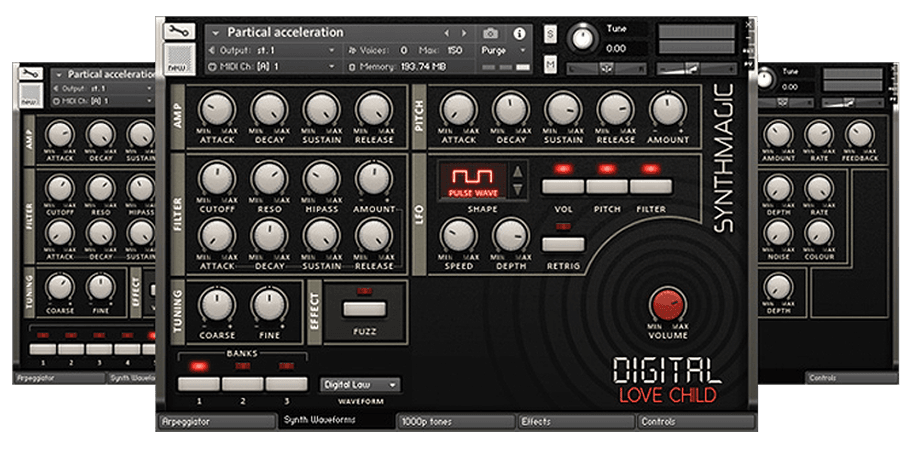Click the FEEDBACK knob in right window
911x450 pixels.
click(x=860, y=134)
